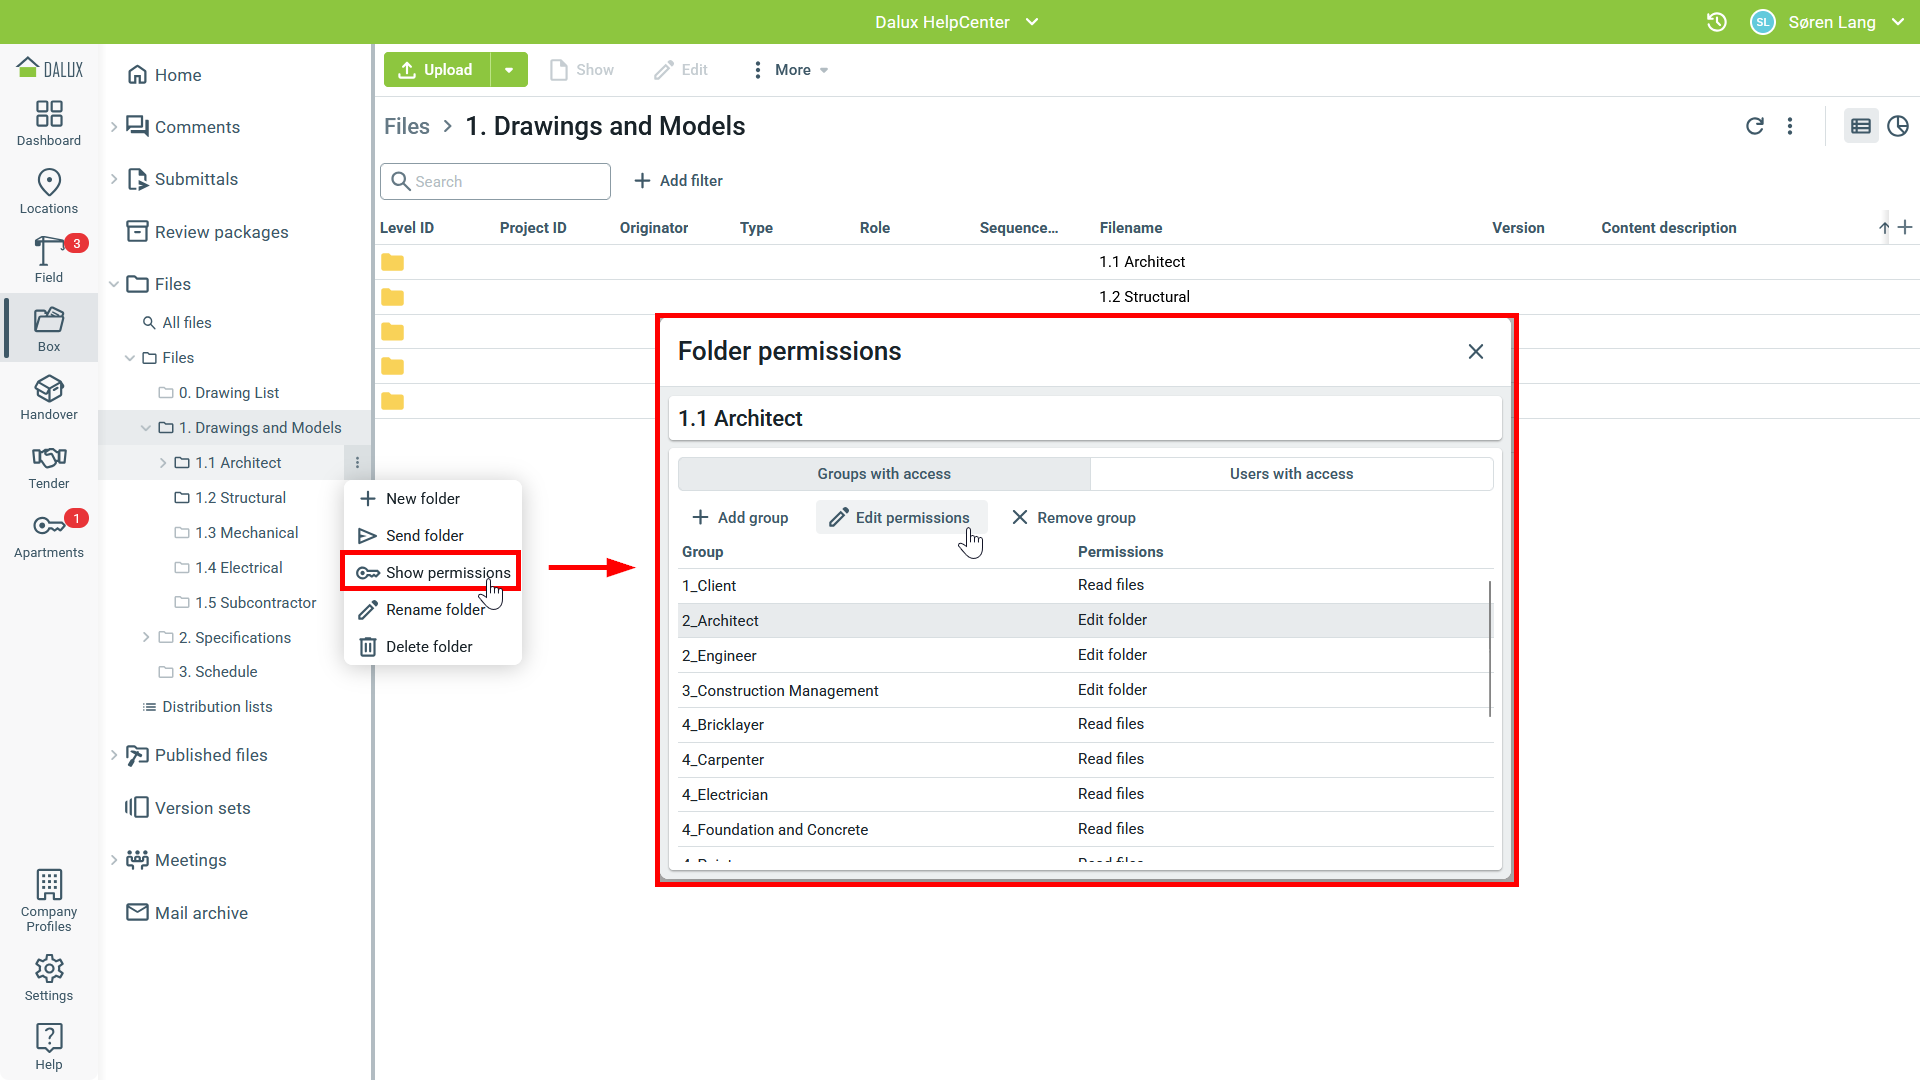Click the file Search field
The width and height of the screenshot is (1920, 1080).
495,181
